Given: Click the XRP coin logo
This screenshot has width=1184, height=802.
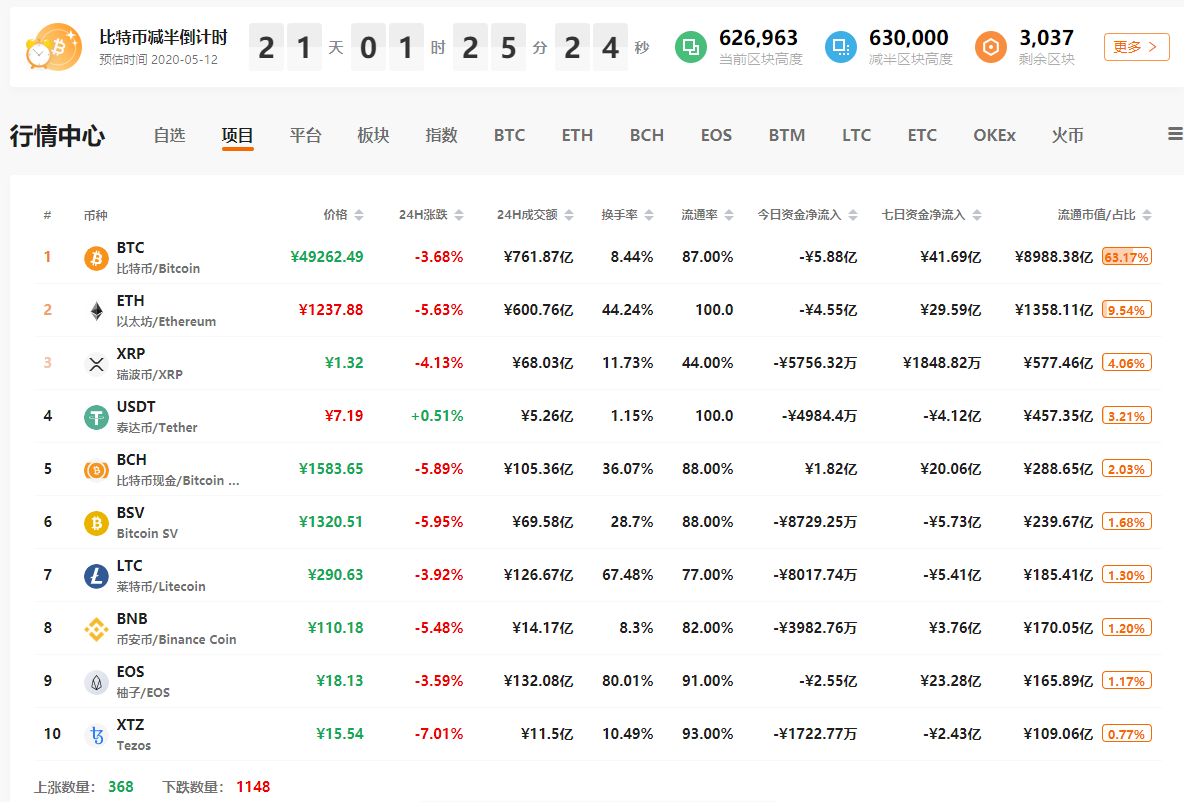Looking at the screenshot, I should tap(96, 364).
